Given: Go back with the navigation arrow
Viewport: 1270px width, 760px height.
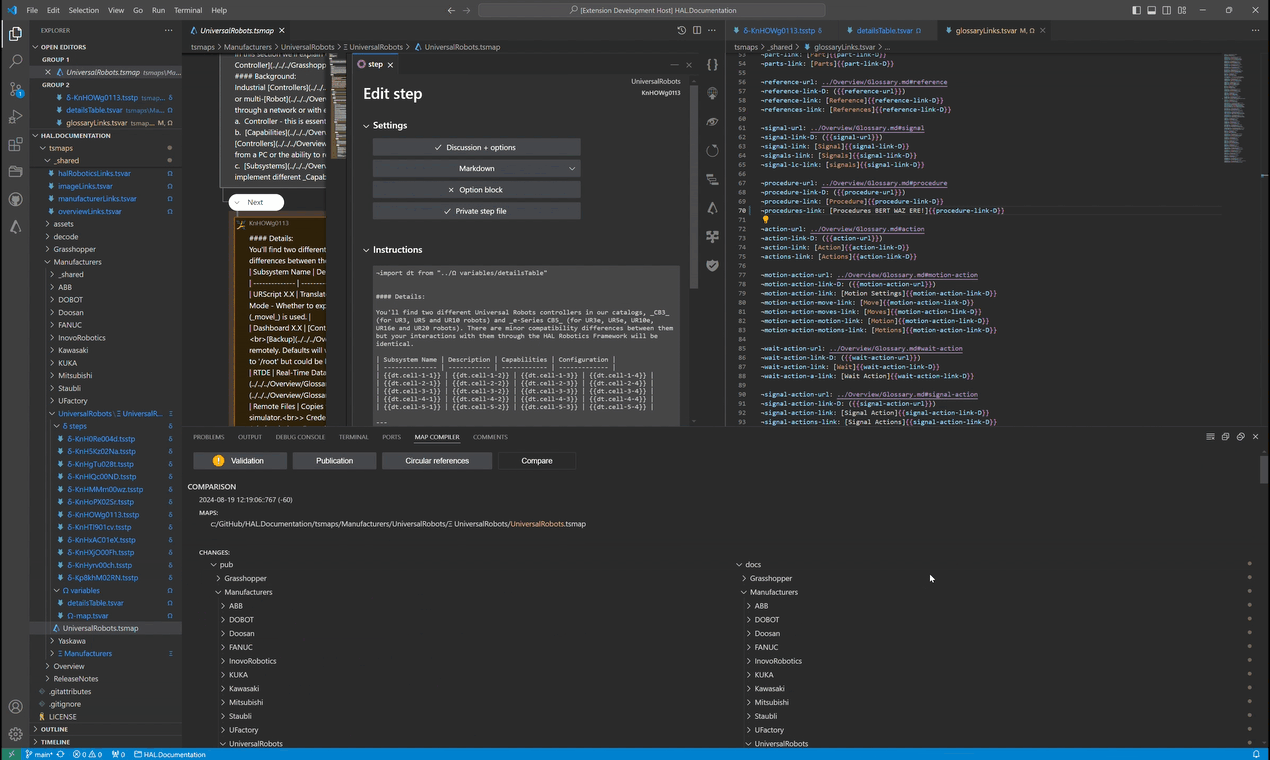Looking at the screenshot, I should pyautogui.click(x=451, y=10).
